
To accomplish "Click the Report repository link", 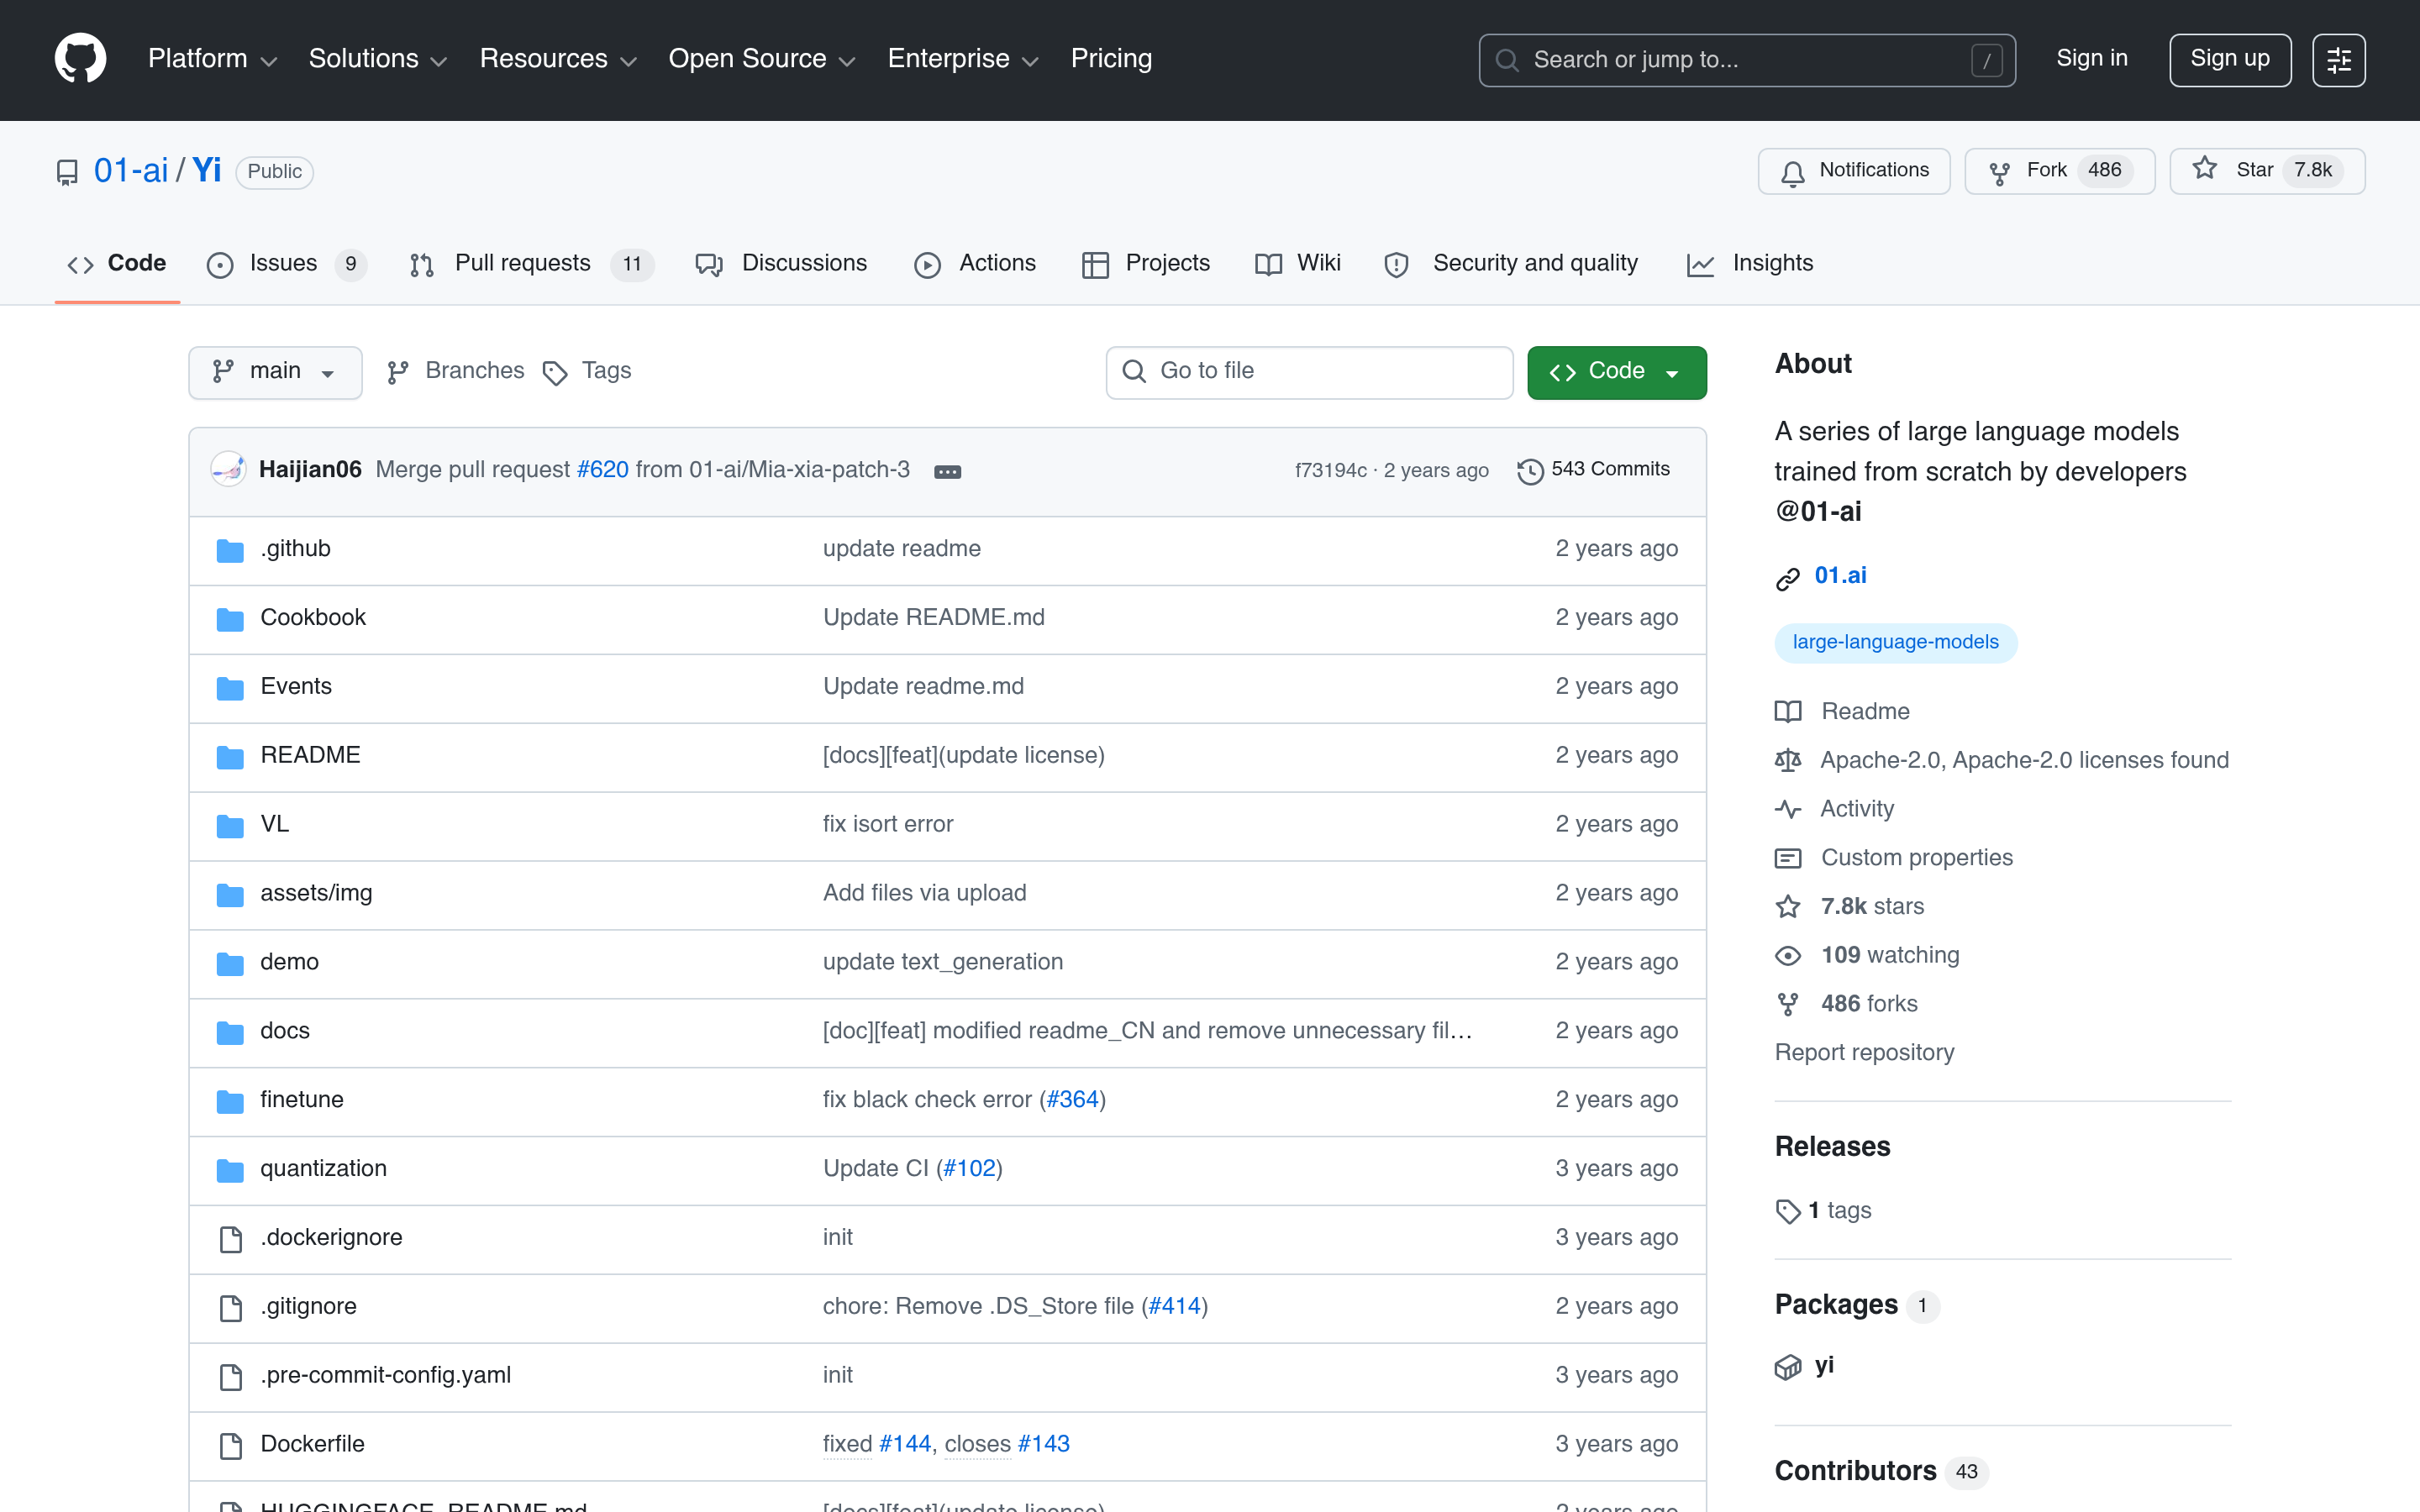I will click(x=1864, y=1053).
